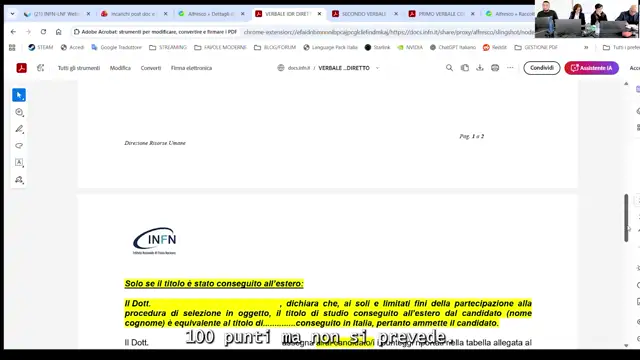The height and width of the screenshot is (360, 640).
Task: Select the add text box tool
Action: 19,162
